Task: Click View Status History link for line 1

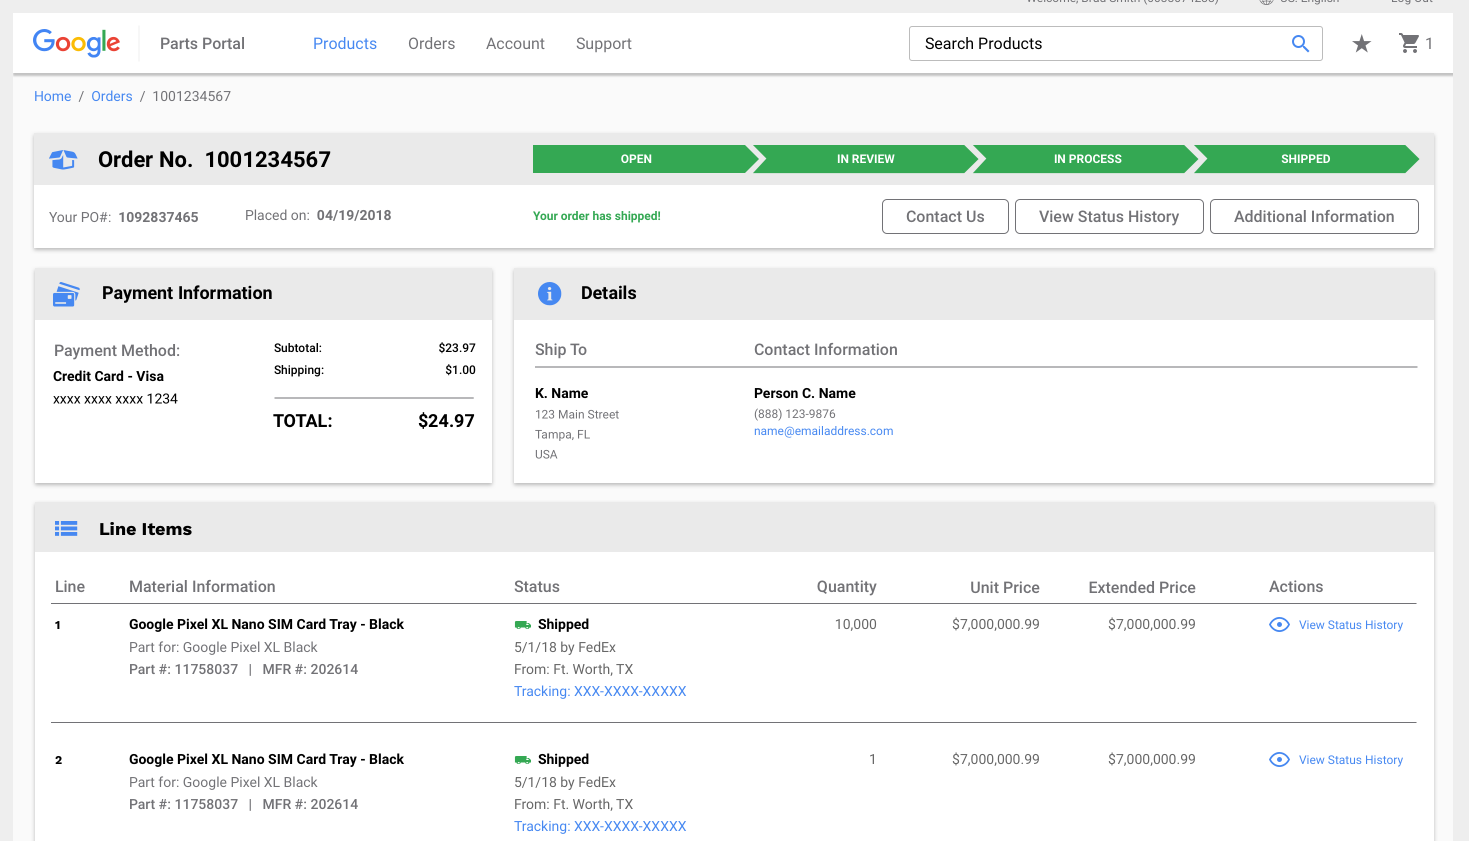Action: tap(1351, 625)
